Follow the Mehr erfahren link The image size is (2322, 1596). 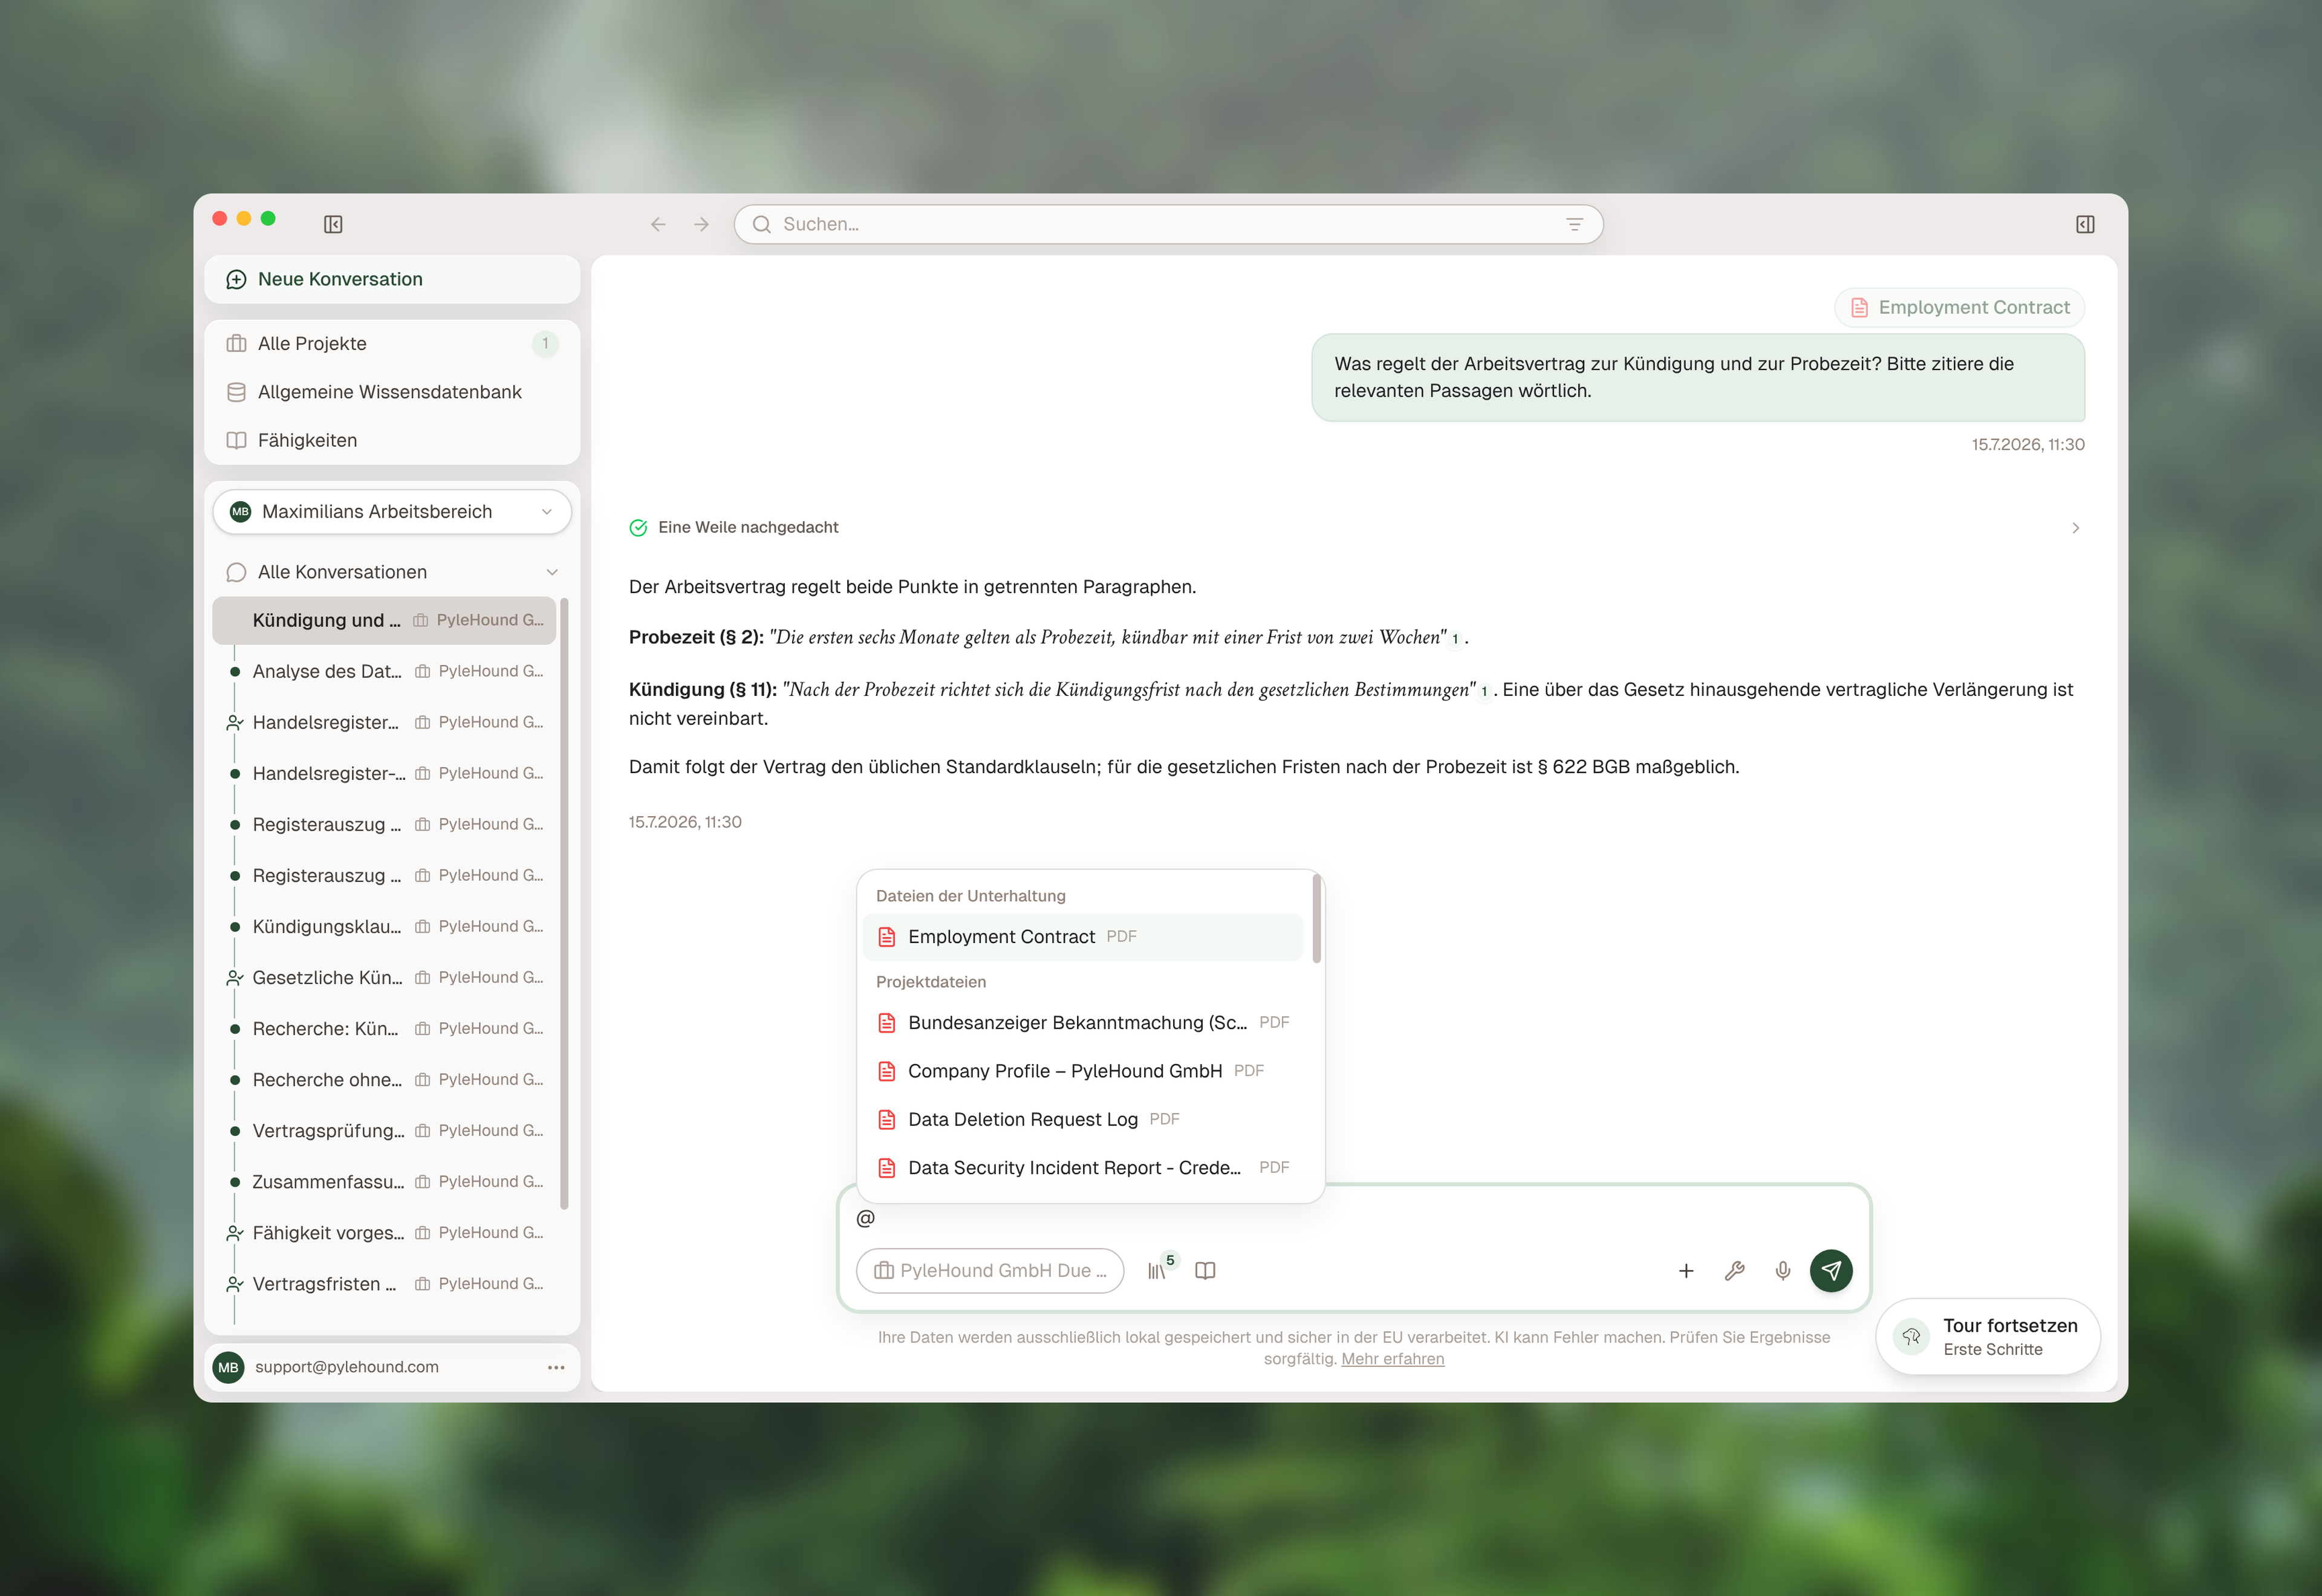(1392, 1358)
